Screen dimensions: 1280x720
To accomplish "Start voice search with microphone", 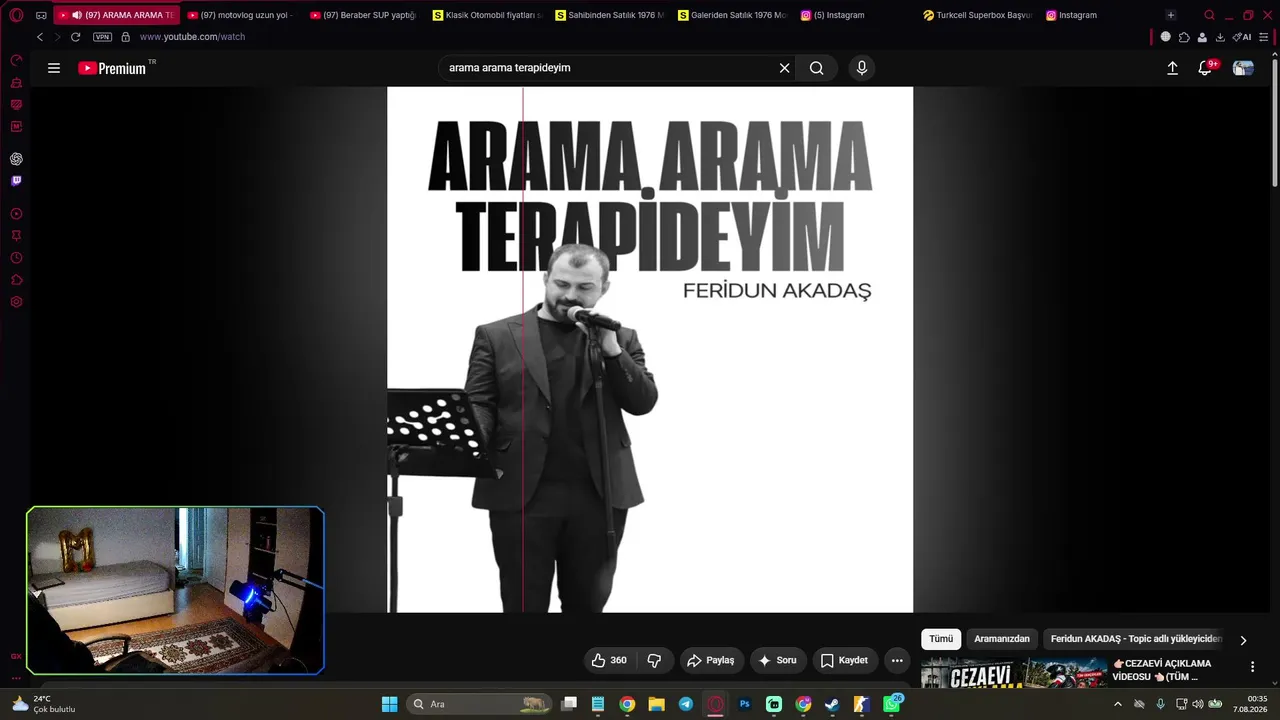I will coord(862,68).
